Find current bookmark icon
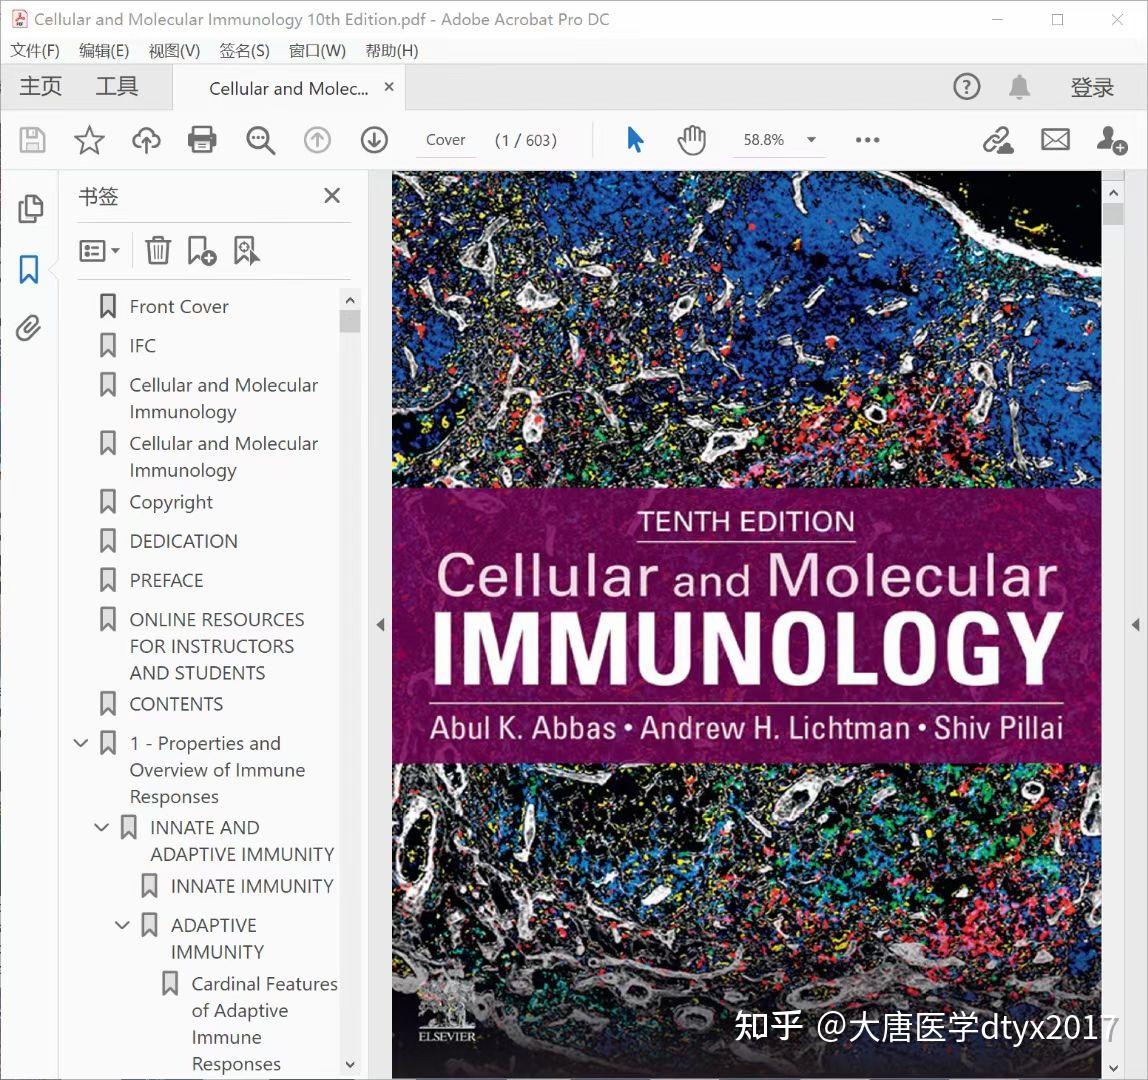The height and width of the screenshot is (1080, 1148). pyautogui.click(x=246, y=250)
